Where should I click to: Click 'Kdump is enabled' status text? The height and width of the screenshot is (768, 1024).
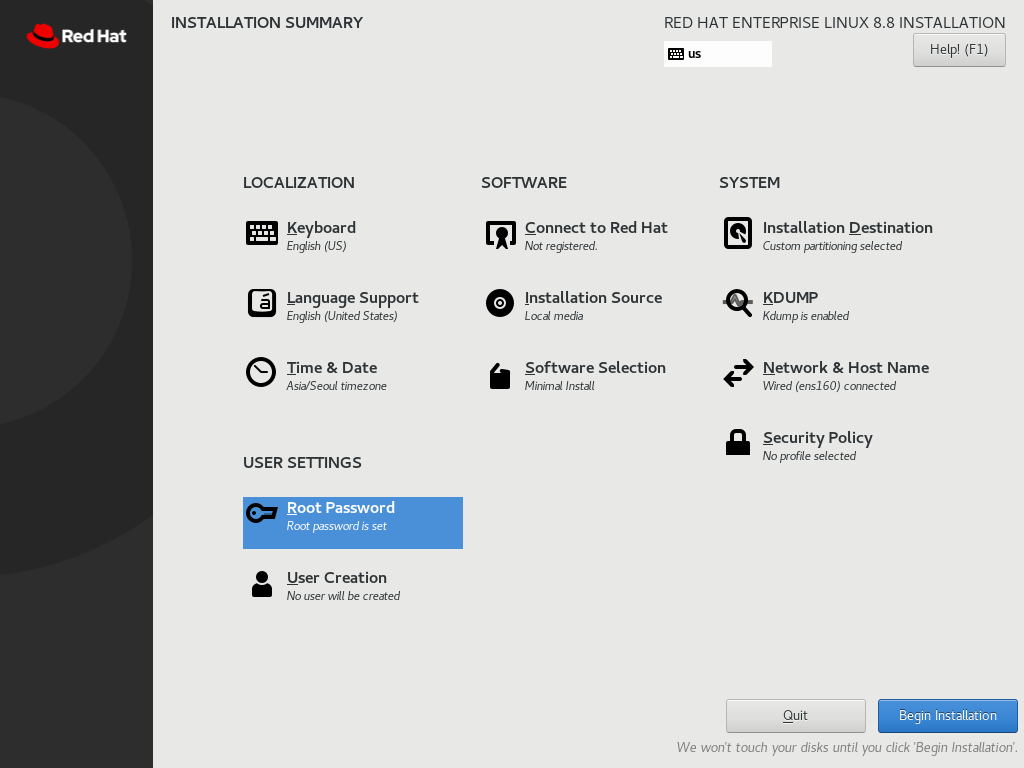805,316
